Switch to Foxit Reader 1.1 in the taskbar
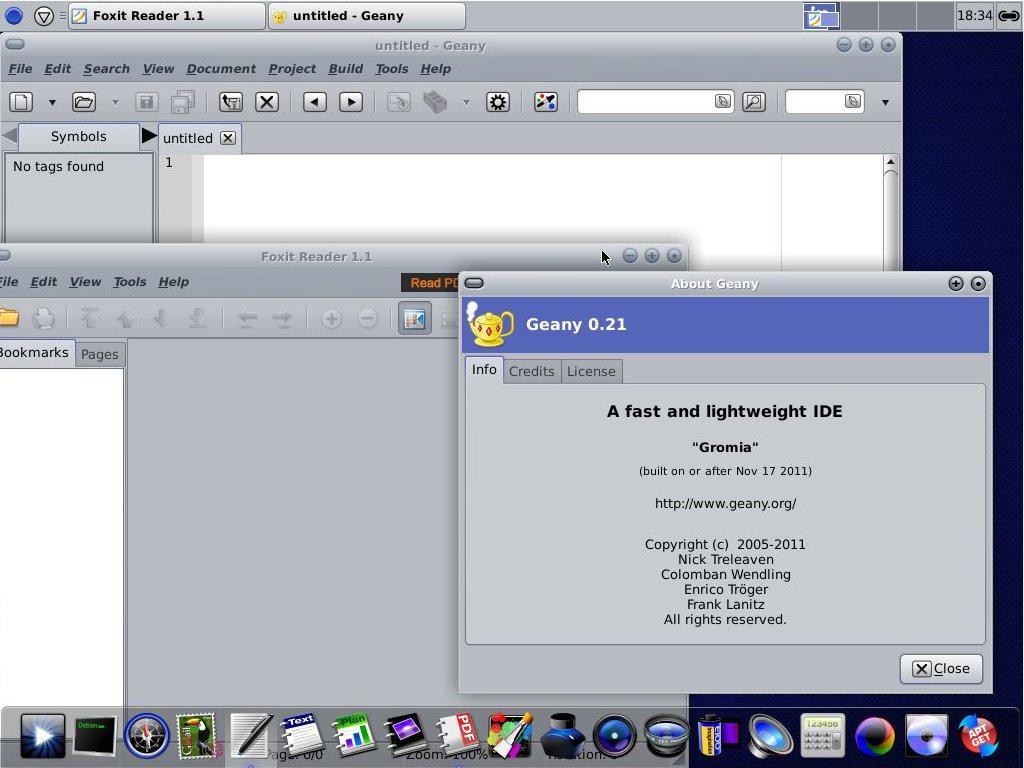This screenshot has width=1024, height=768. (x=167, y=16)
